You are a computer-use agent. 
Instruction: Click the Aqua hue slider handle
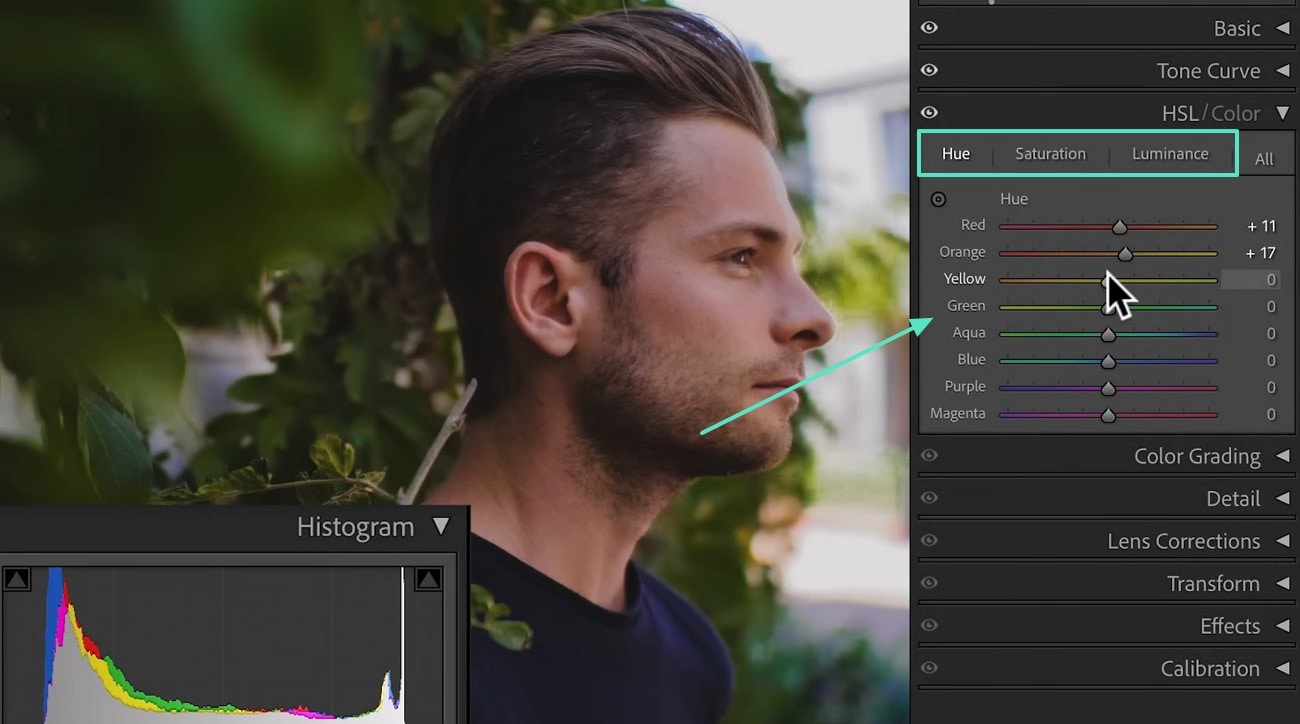click(1108, 335)
